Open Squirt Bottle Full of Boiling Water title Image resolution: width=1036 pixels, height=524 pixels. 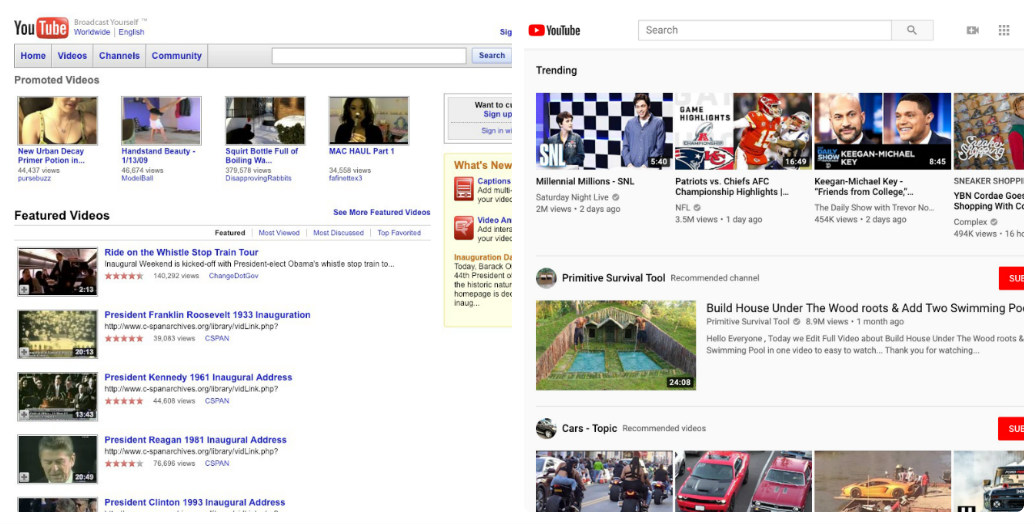pos(262,156)
